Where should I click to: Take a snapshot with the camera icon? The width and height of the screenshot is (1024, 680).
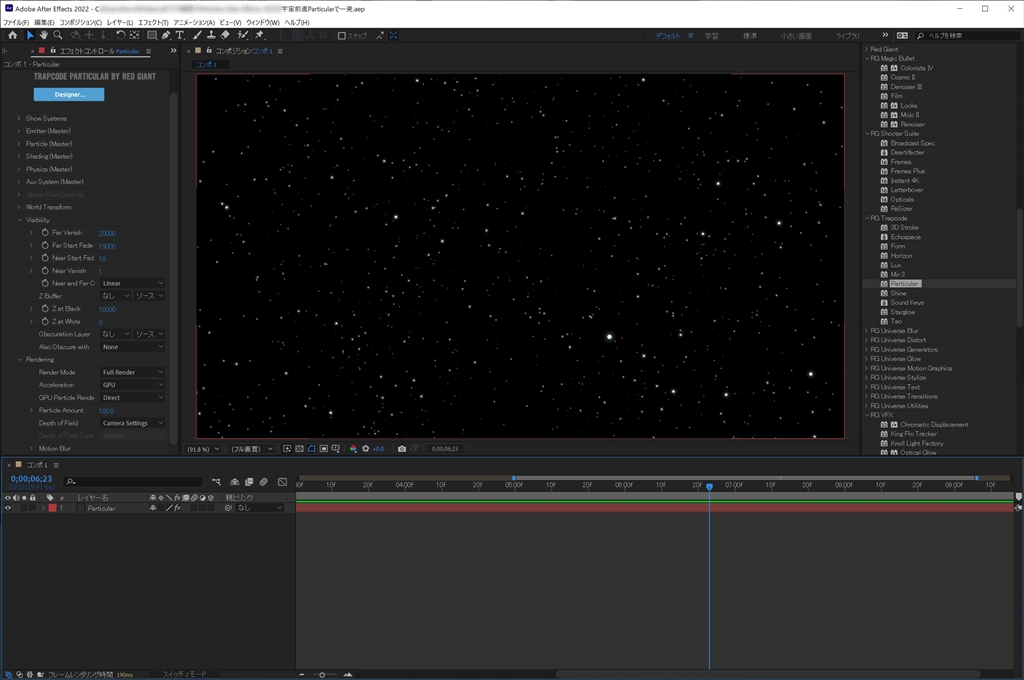[x=402, y=449]
